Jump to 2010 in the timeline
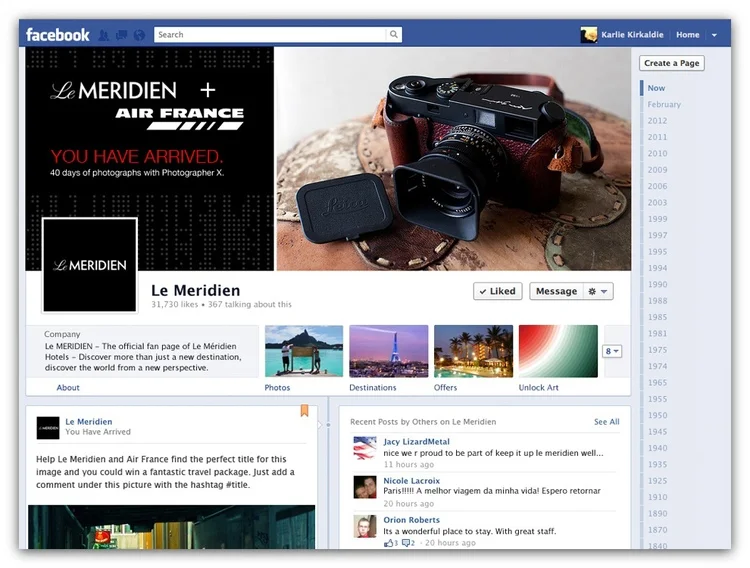Image resolution: width=750 pixels, height=568 pixels. (657, 153)
